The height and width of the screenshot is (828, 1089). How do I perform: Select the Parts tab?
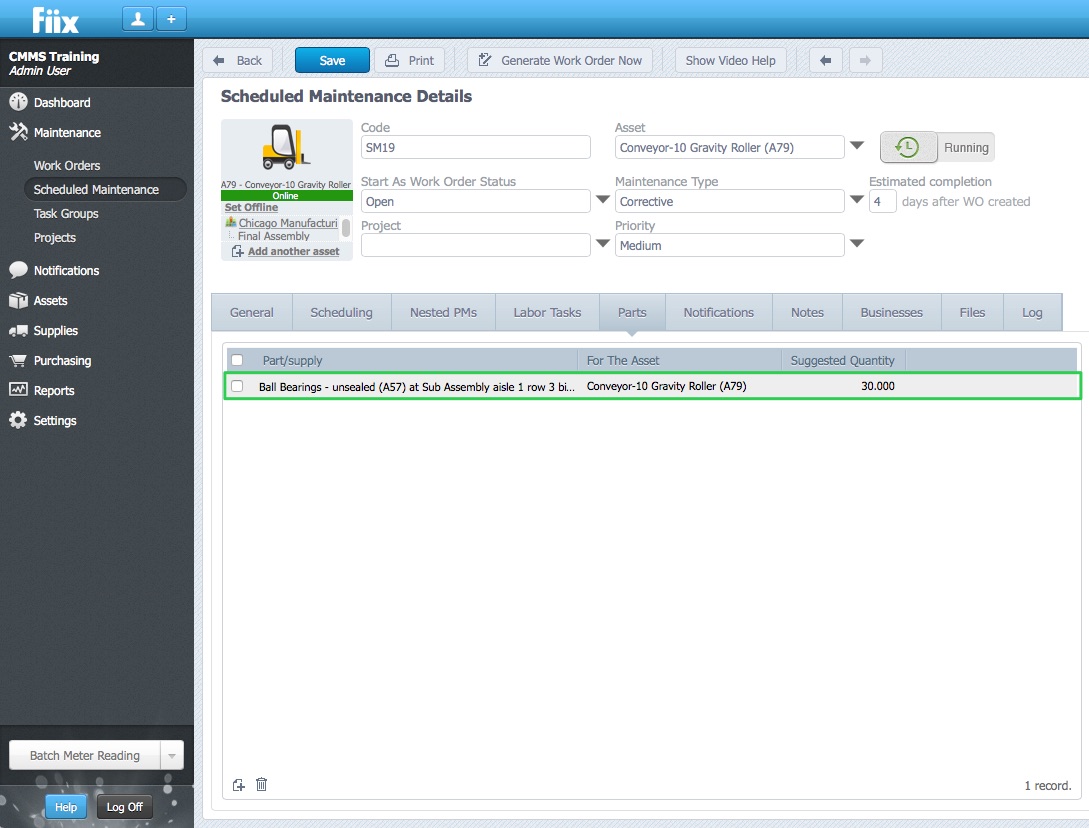pos(632,313)
